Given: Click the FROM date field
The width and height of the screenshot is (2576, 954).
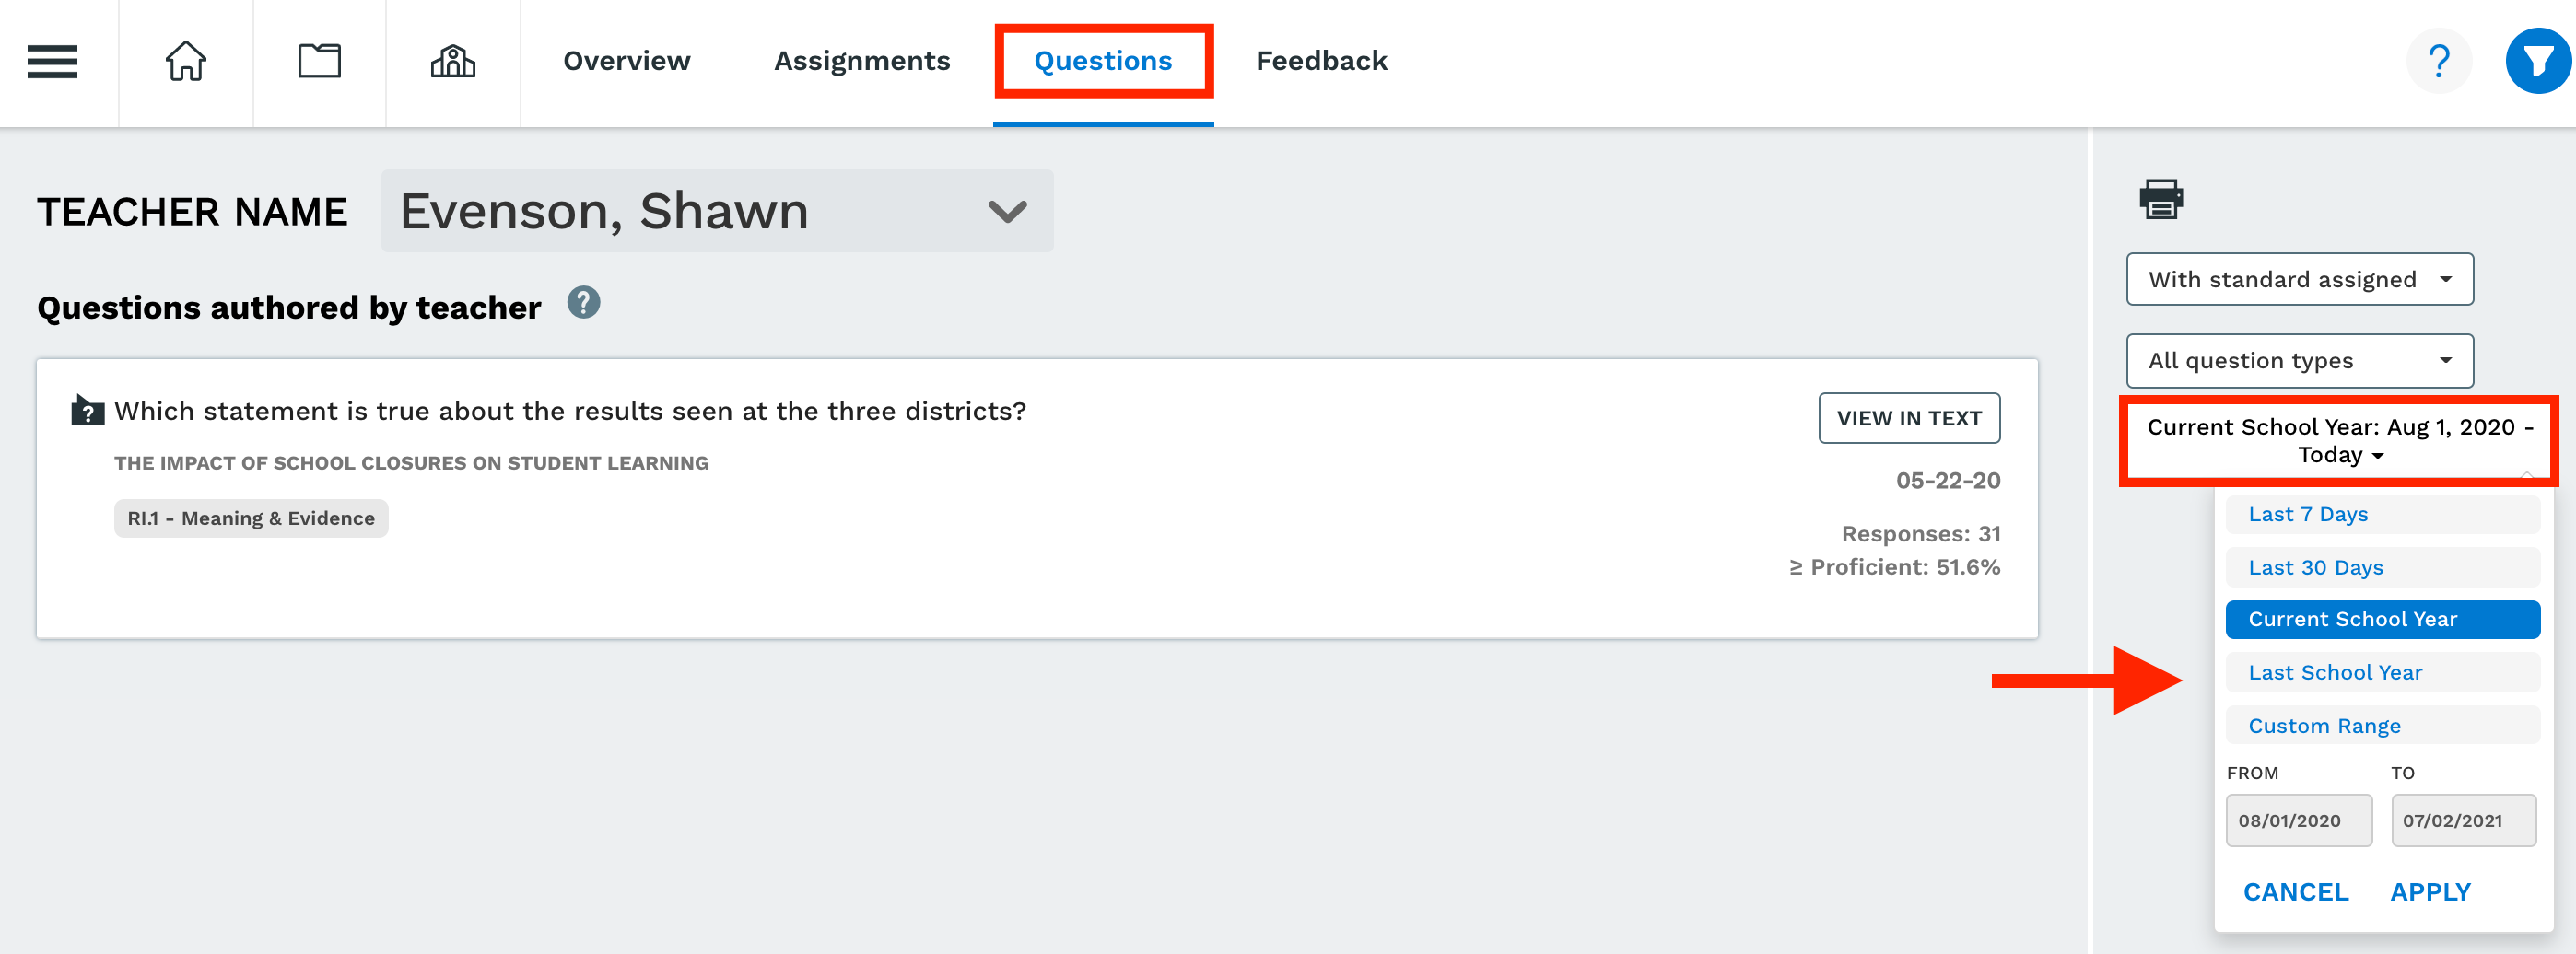Looking at the screenshot, I should click(x=2298, y=820).
